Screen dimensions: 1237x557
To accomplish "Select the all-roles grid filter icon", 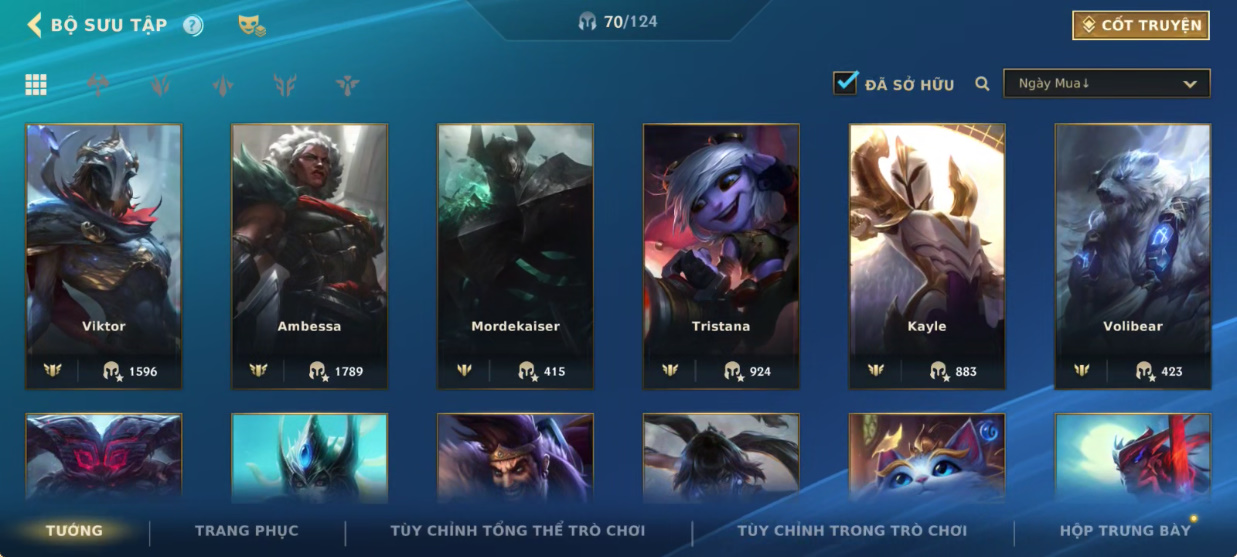I will point(36,85).
